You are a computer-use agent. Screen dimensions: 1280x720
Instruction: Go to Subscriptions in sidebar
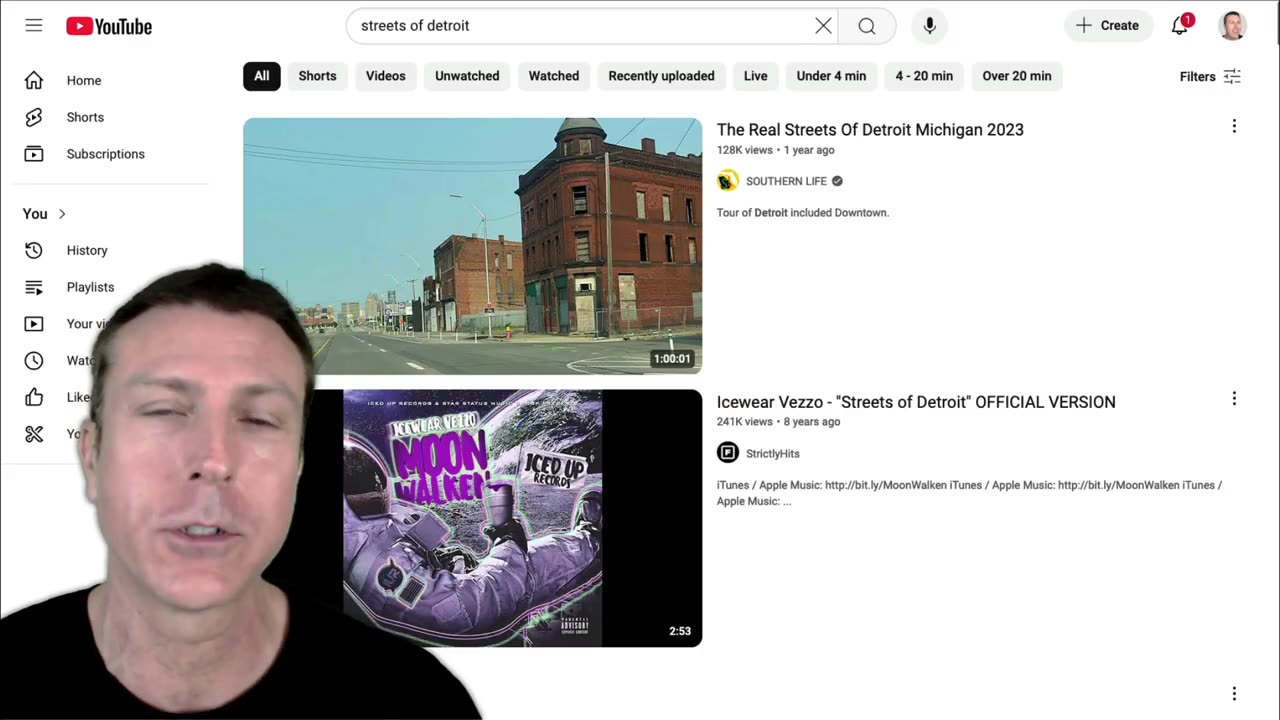point(106,154)
